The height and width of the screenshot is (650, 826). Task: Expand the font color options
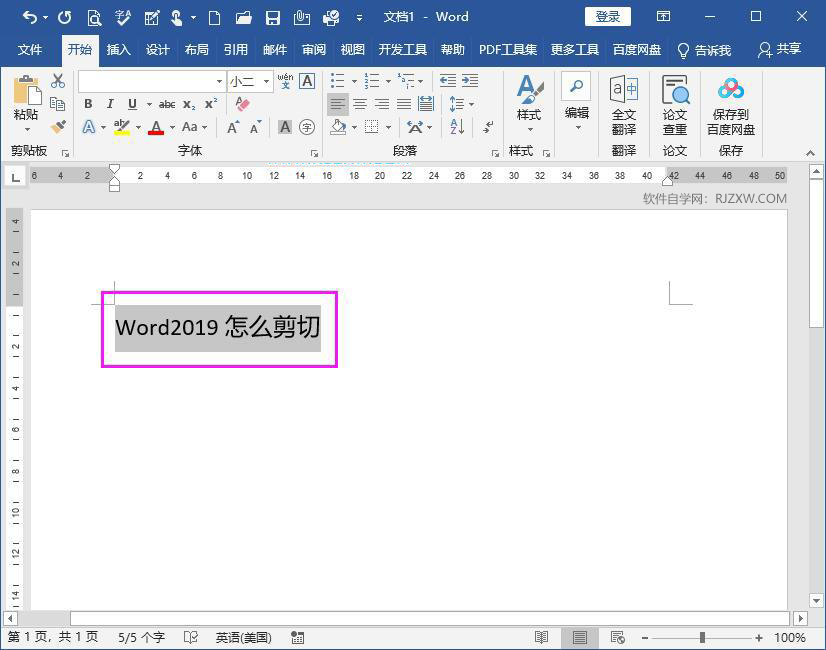[171, 127]
